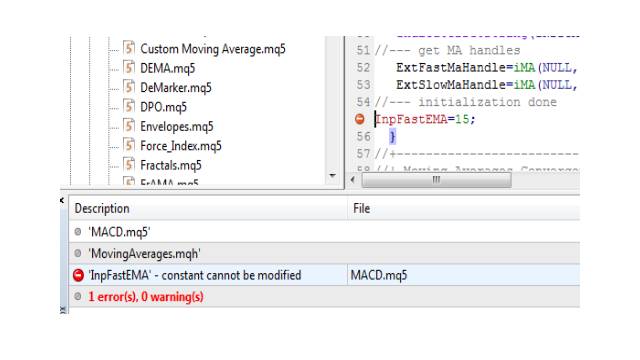Viewport: 640px width, 360px height.
Task: Click code line 53 ExtSlowMaHandle=iMA
Action: pos(487,84)
